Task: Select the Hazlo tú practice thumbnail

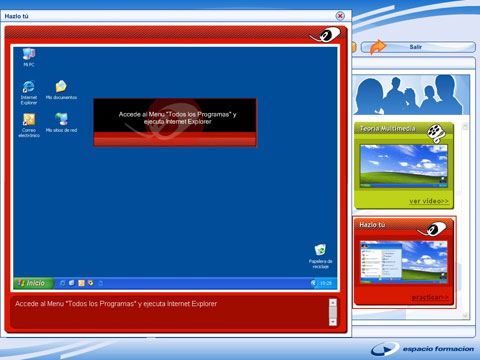Action: (x=404, y=262)
